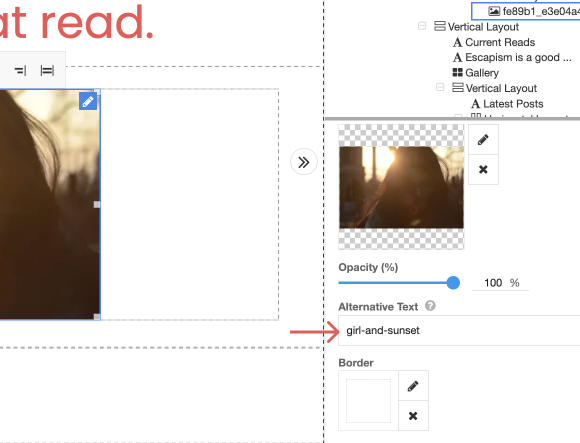Select the fe89b1_e3e04a image tree item
The width and height of the screenshot is (580, 443).
click(533, 11)
